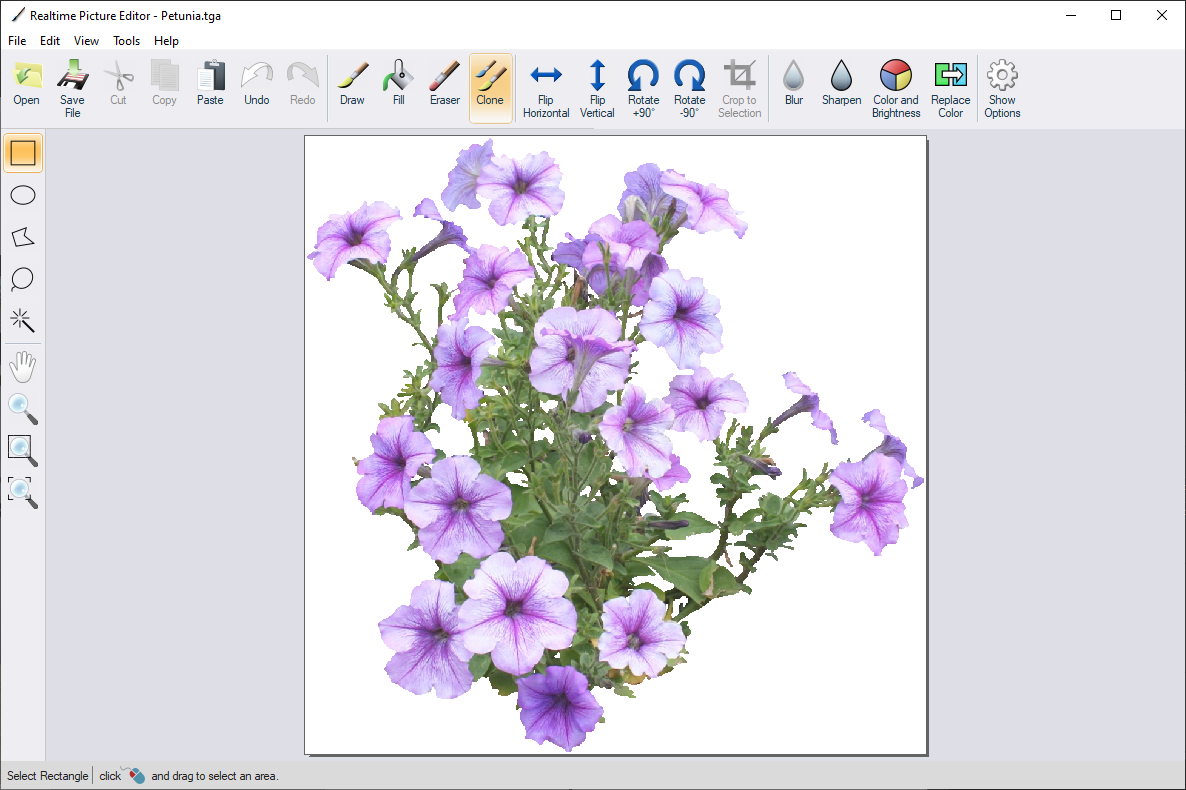Flip the image horizontally
This screenshot has height=790, width=1186.
(546, 85)
